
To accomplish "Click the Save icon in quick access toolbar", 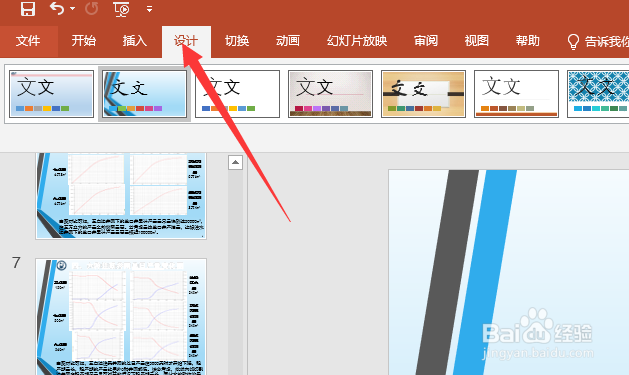I will point(28,8).
